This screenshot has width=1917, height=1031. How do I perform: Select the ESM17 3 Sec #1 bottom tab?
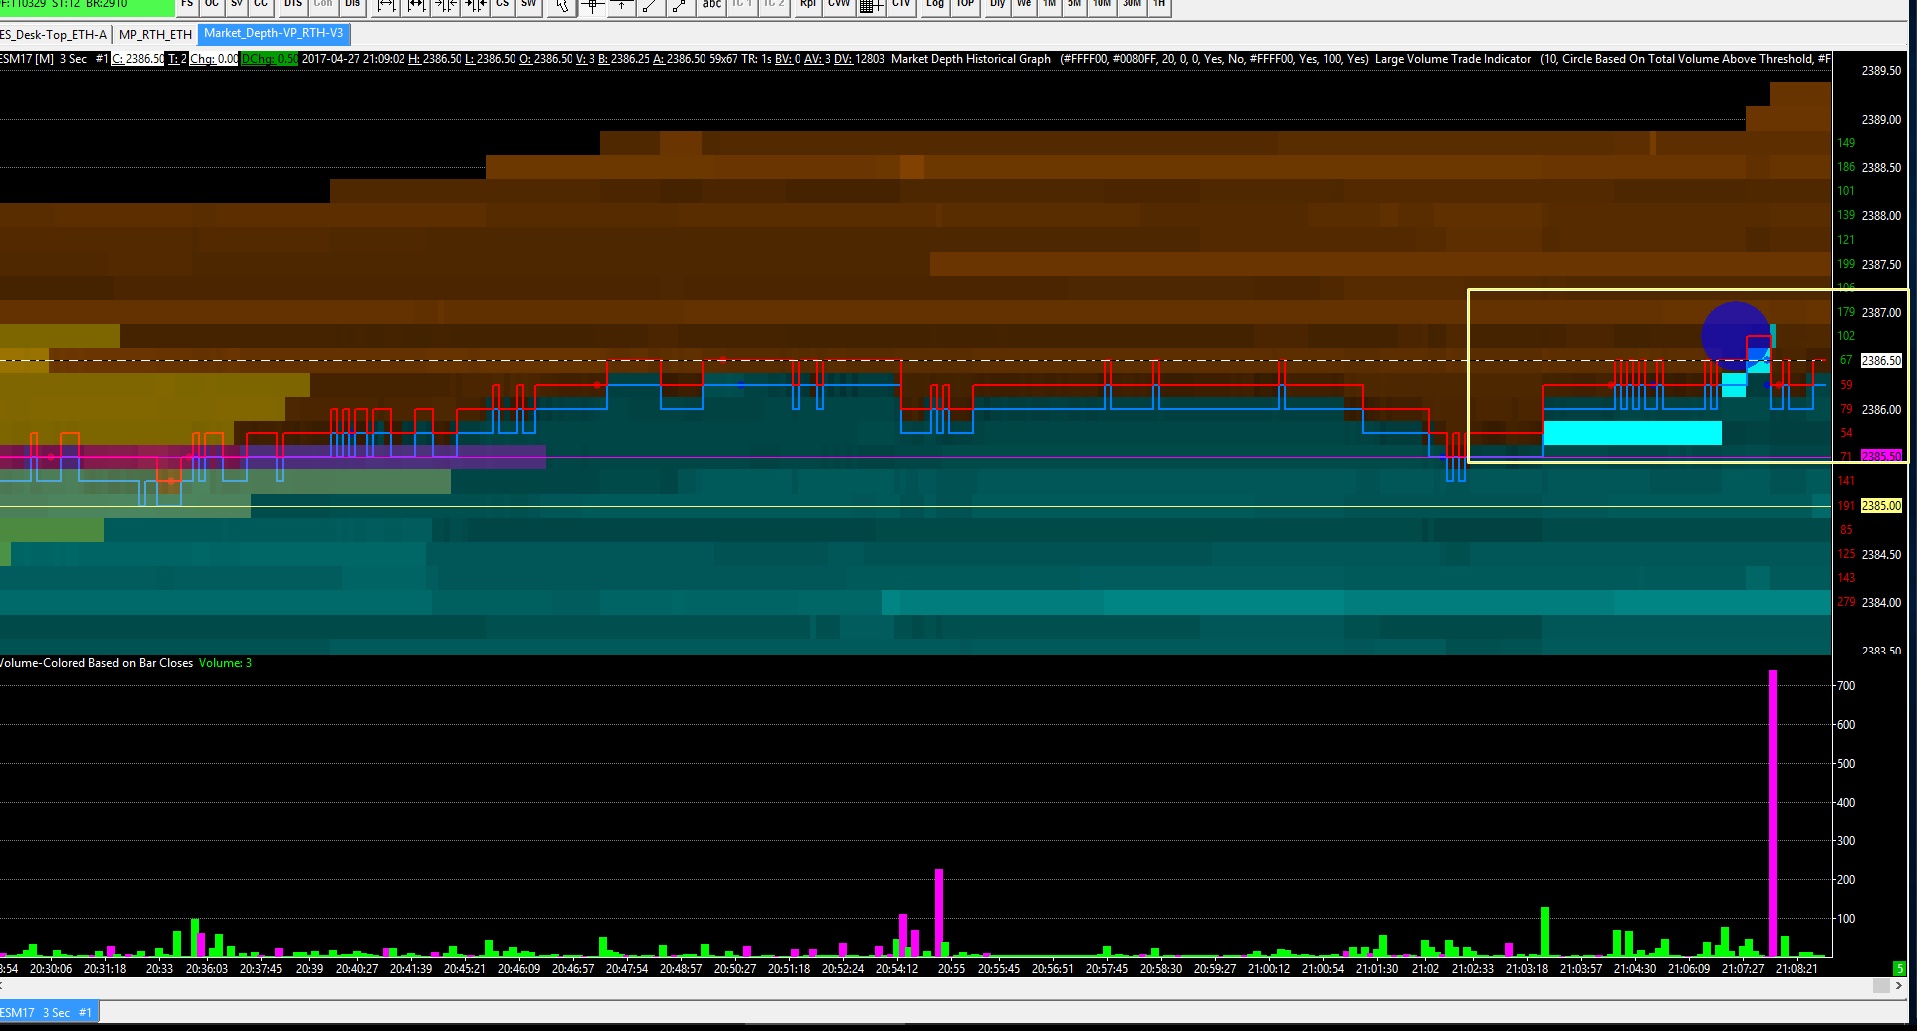[48, 1013]
